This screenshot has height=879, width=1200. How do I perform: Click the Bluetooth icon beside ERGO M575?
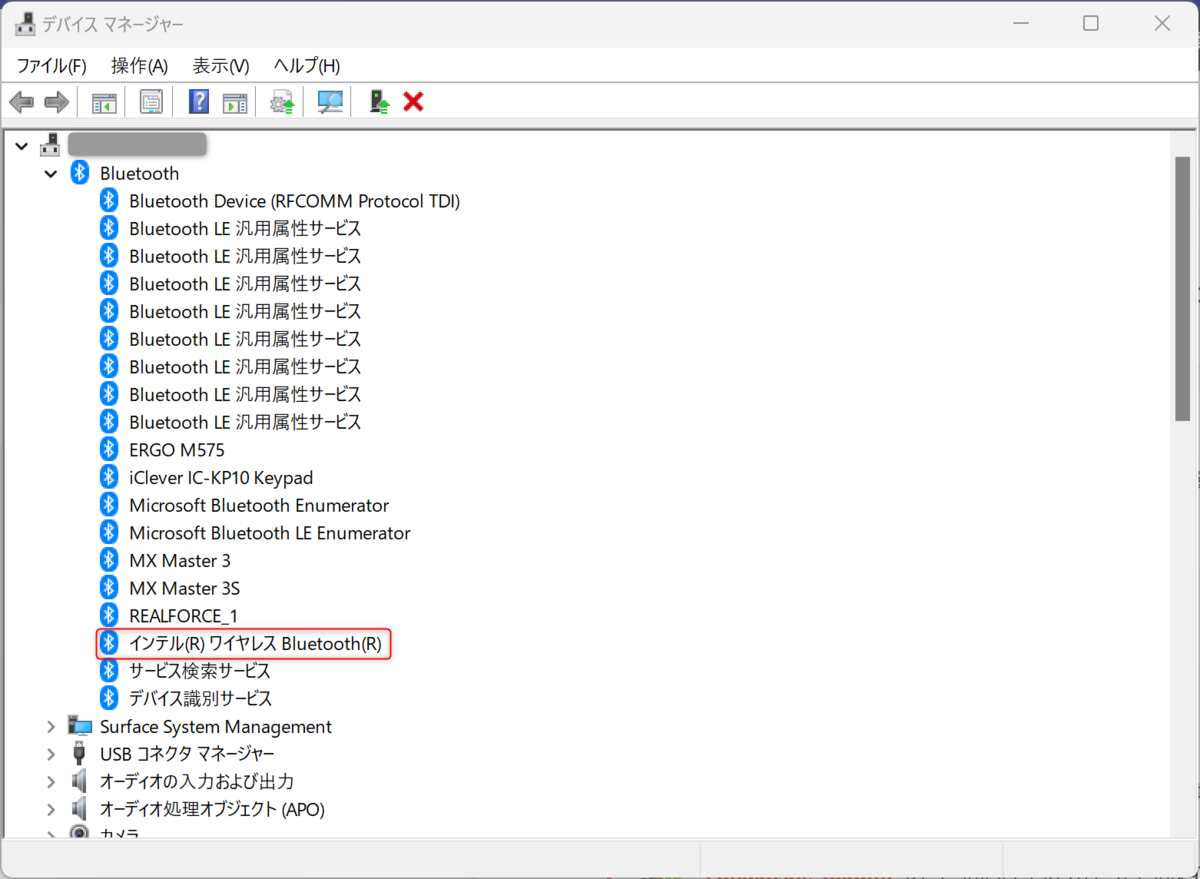tap(109, 450)
